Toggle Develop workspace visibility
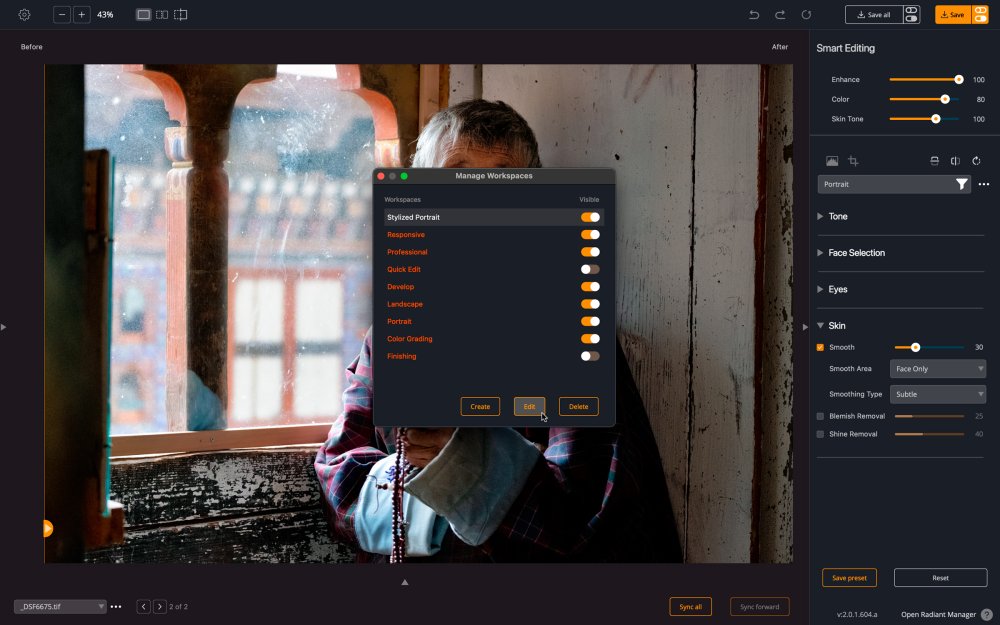1000x625 pixels. (590, 286)
